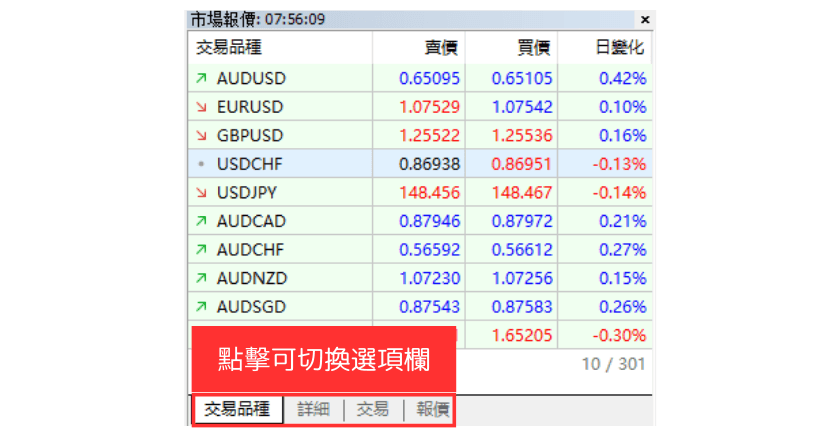Switch to the 交易品種 tab
The width and height of the screenshot is (840, 436).
[x=237, y=409]
